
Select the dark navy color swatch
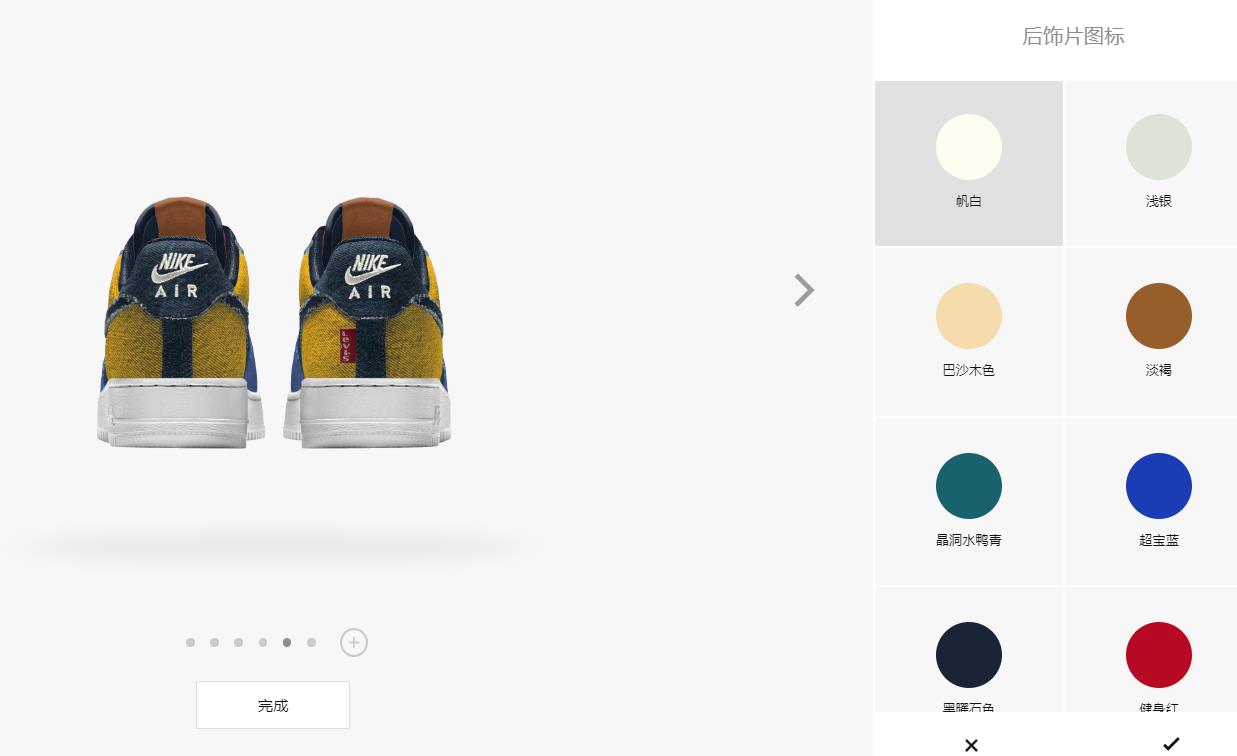click(x=969, y=655)
